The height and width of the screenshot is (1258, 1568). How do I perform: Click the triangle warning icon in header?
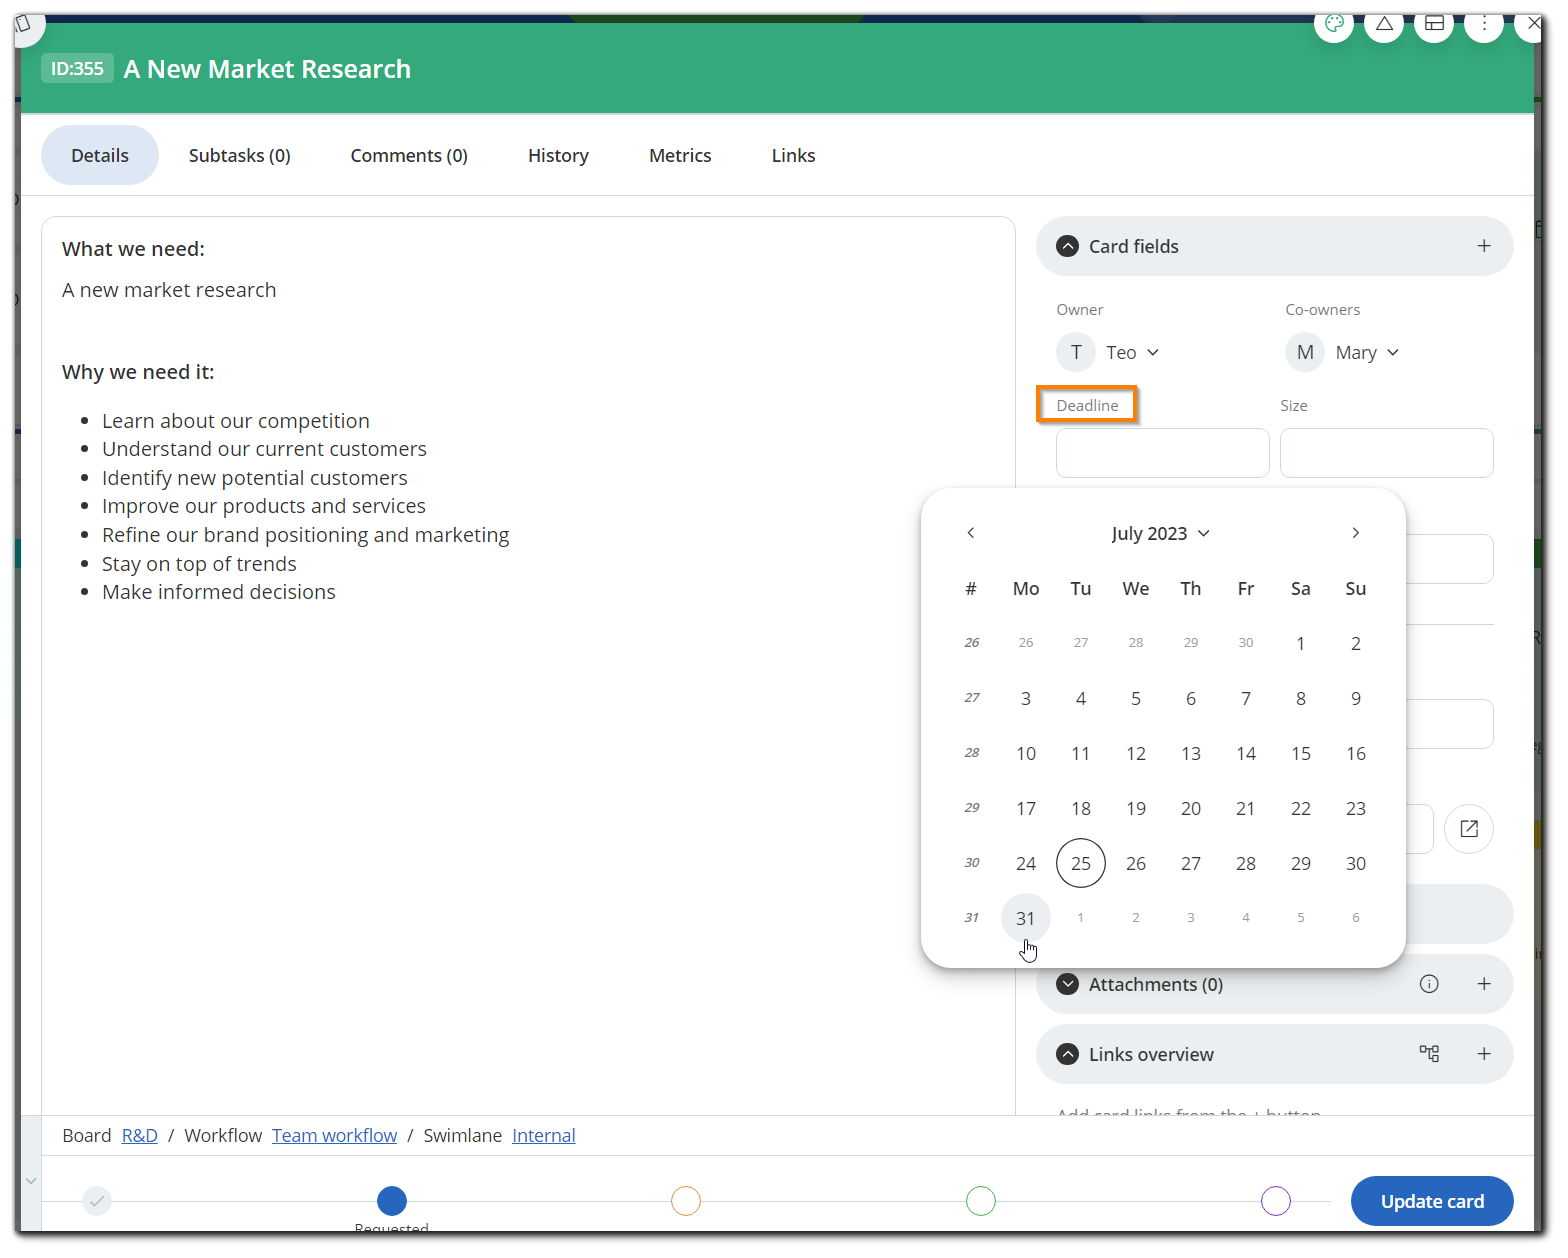click(1384, 24)
